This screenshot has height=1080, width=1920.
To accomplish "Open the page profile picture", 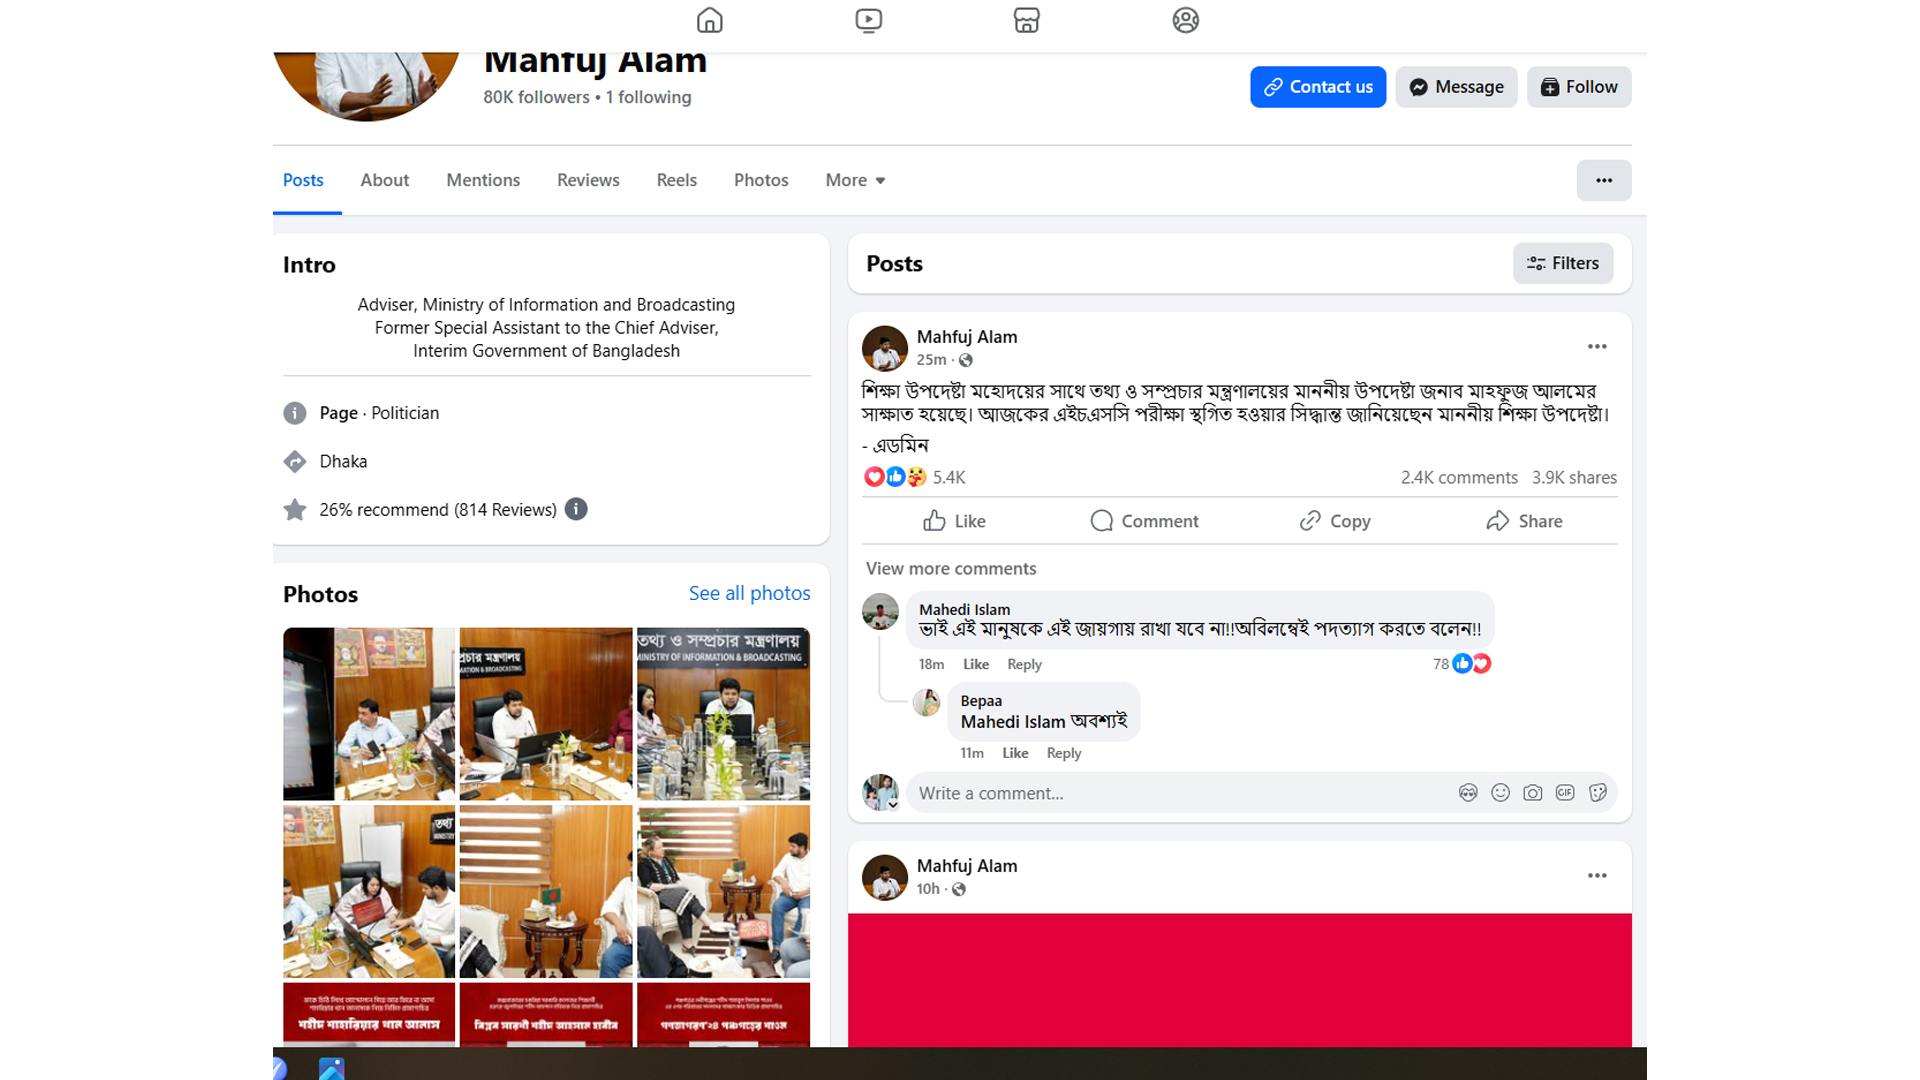I will coord(366,85).
